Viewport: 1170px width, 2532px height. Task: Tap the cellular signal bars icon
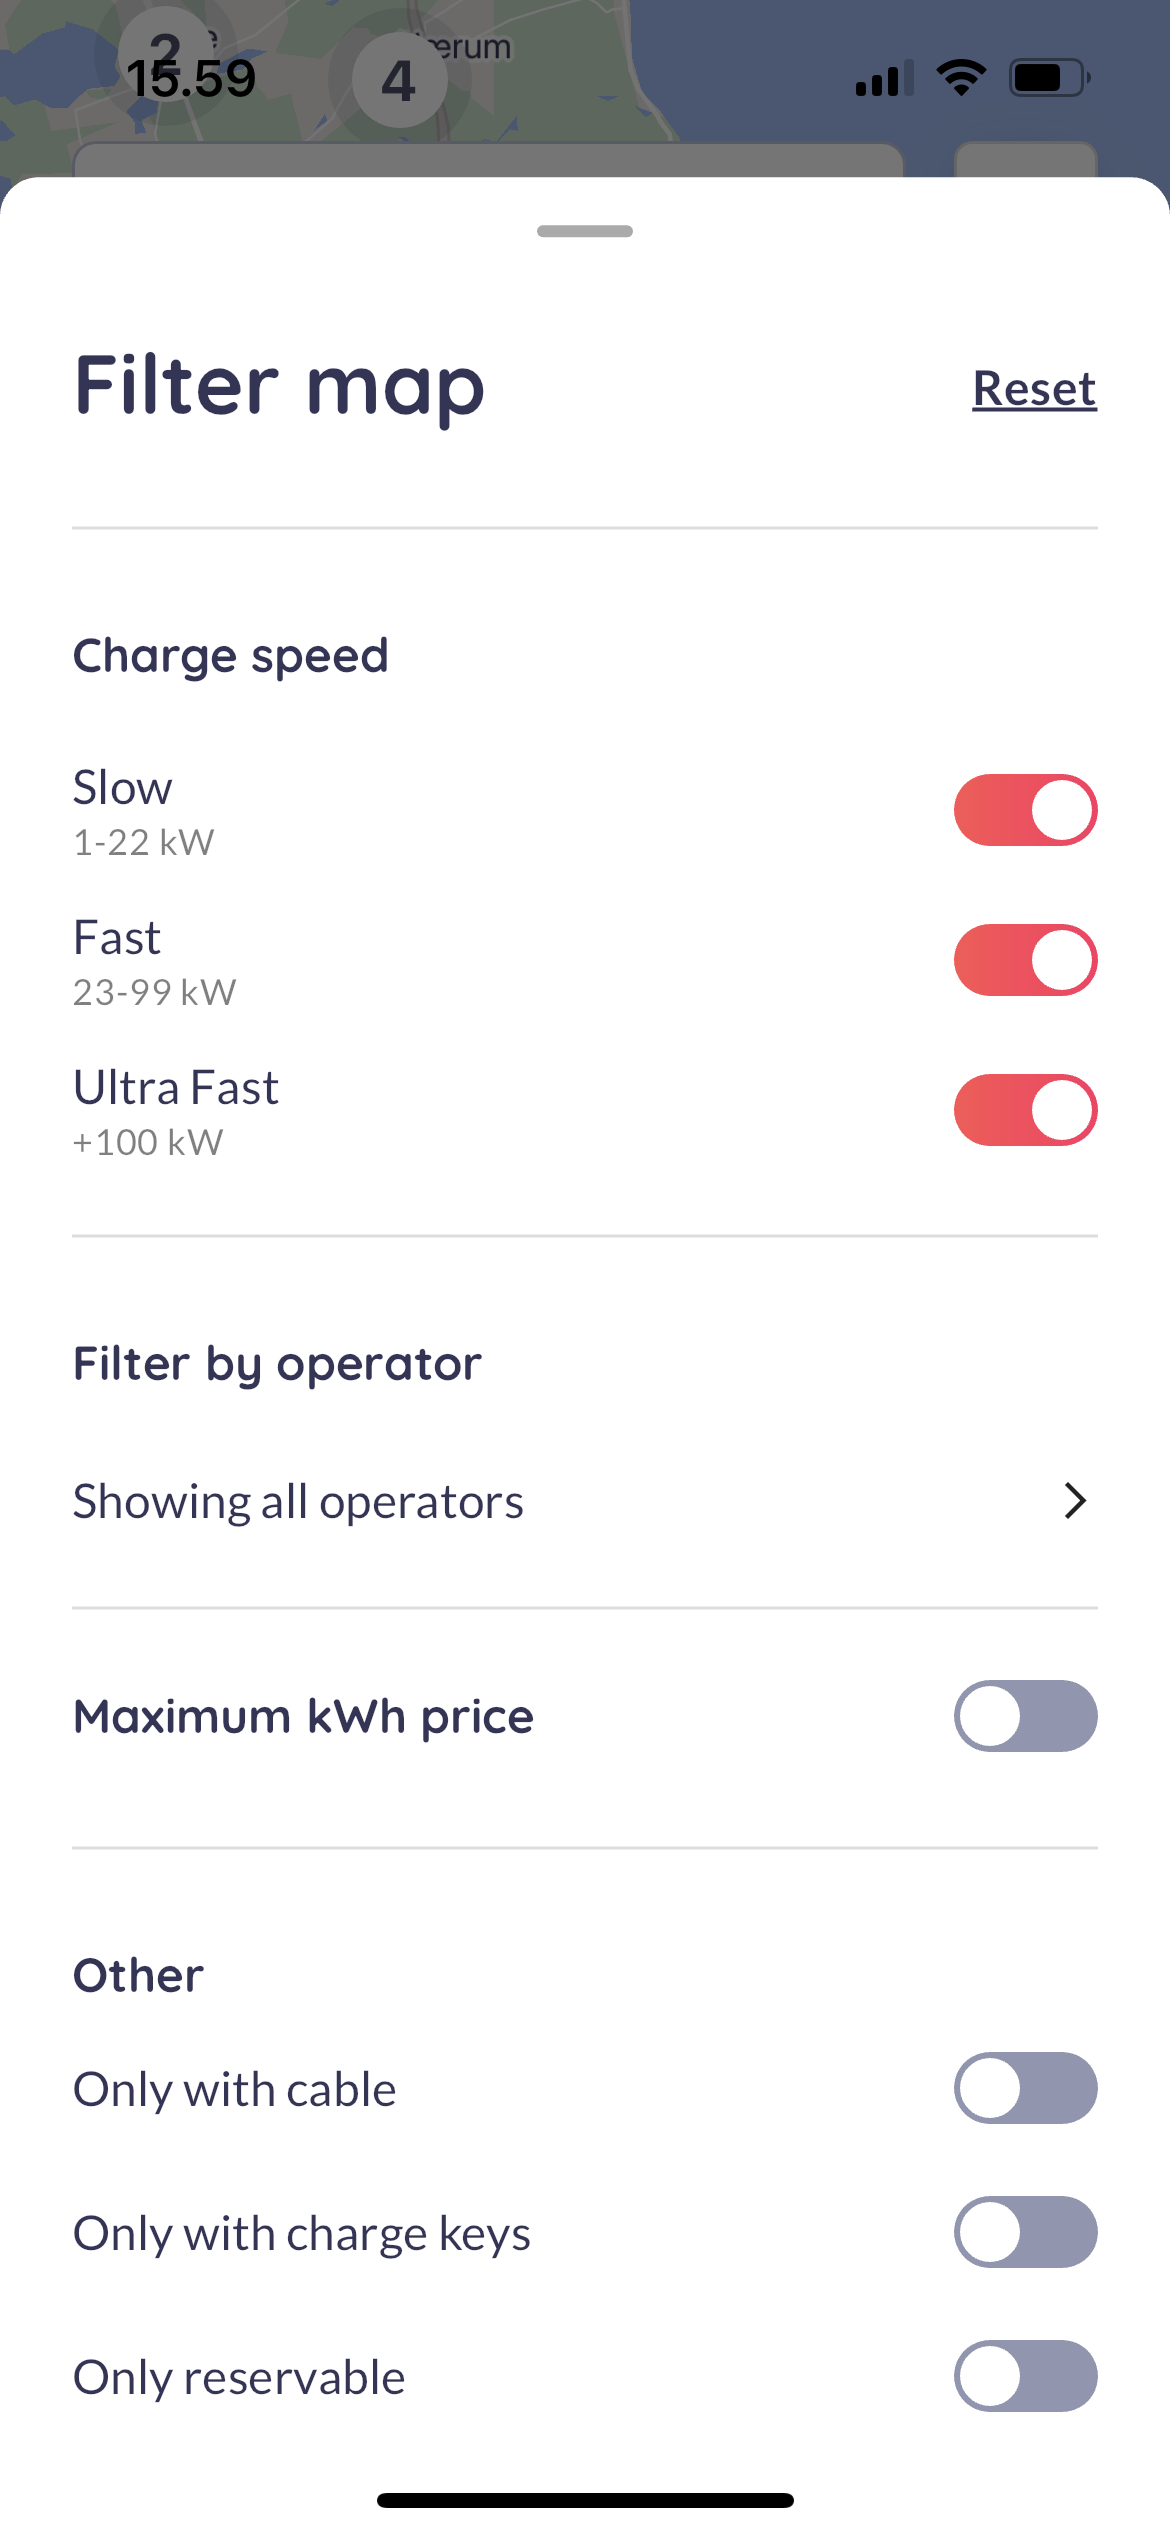point(884,78)
